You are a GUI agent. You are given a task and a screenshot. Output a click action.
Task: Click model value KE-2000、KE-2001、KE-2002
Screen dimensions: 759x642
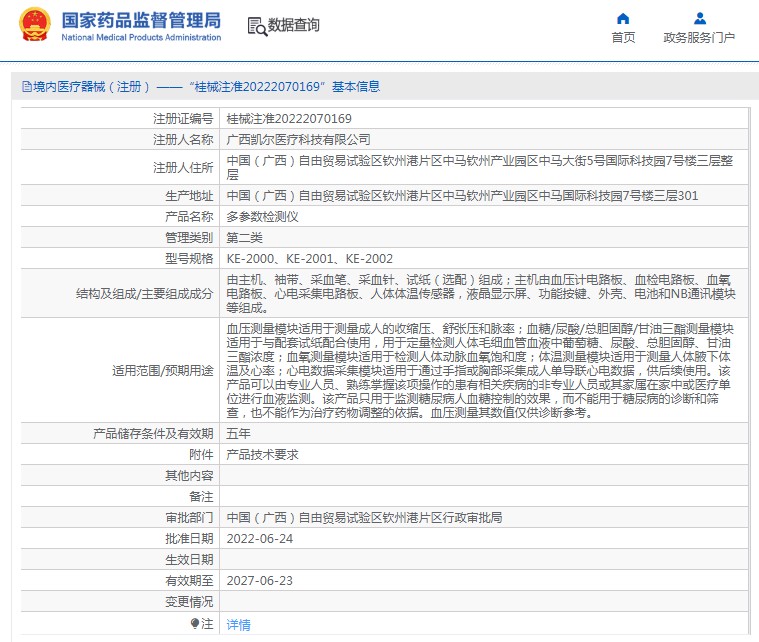pyautogui.click(x=310, y=259)
